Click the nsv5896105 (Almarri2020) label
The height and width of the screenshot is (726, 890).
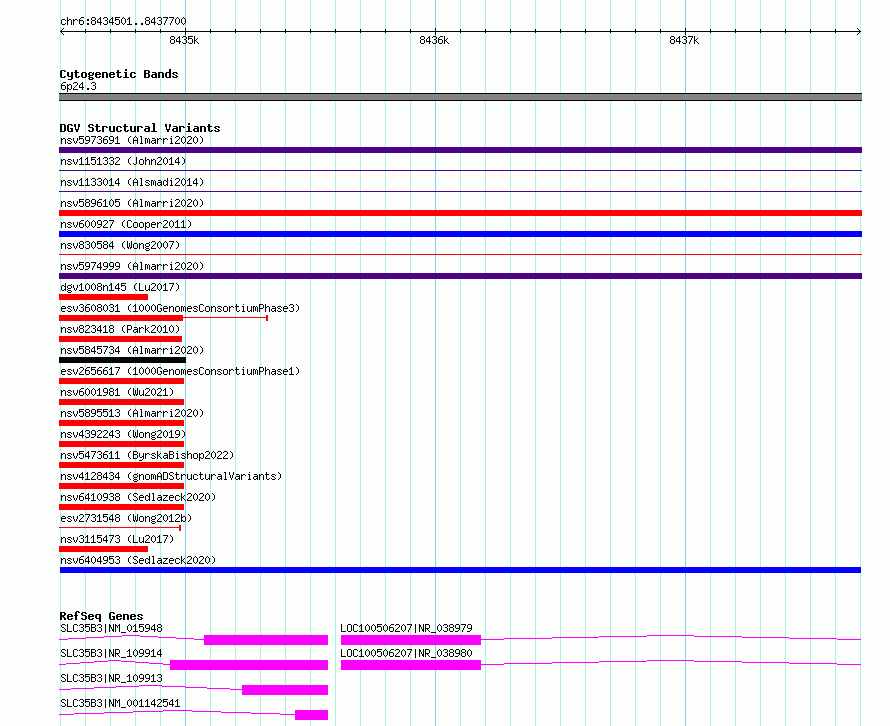point(132,203)
